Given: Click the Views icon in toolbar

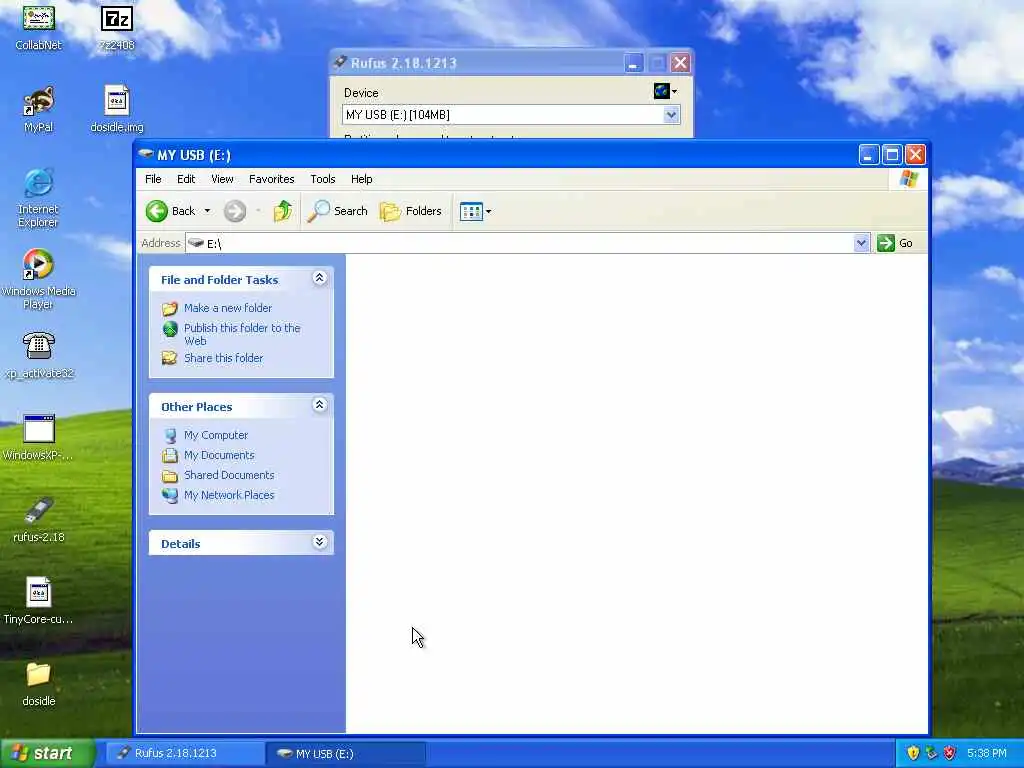Looking at the screenshot, I should (471, 211).
